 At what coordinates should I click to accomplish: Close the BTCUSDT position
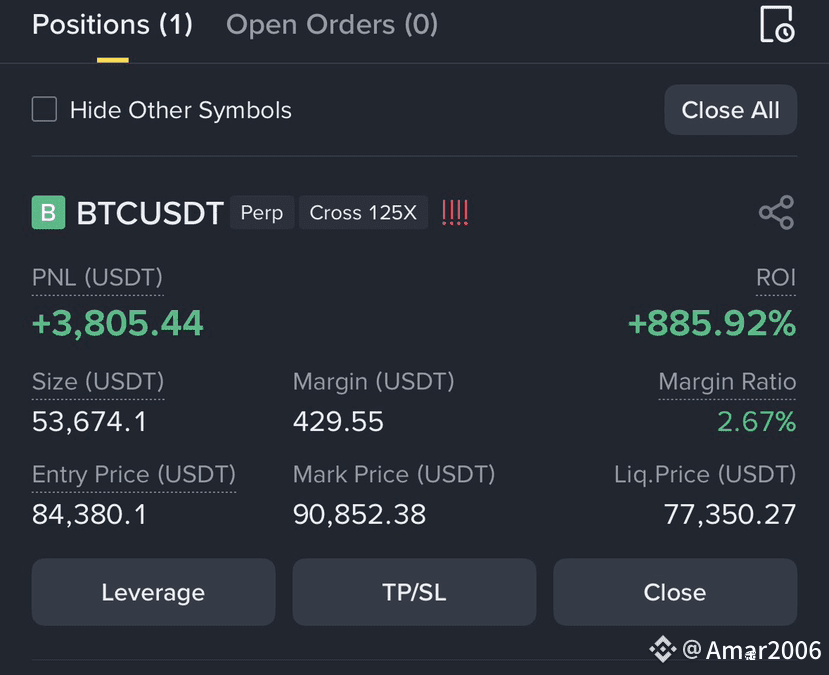pyautogui.click(x=675, y=592)
